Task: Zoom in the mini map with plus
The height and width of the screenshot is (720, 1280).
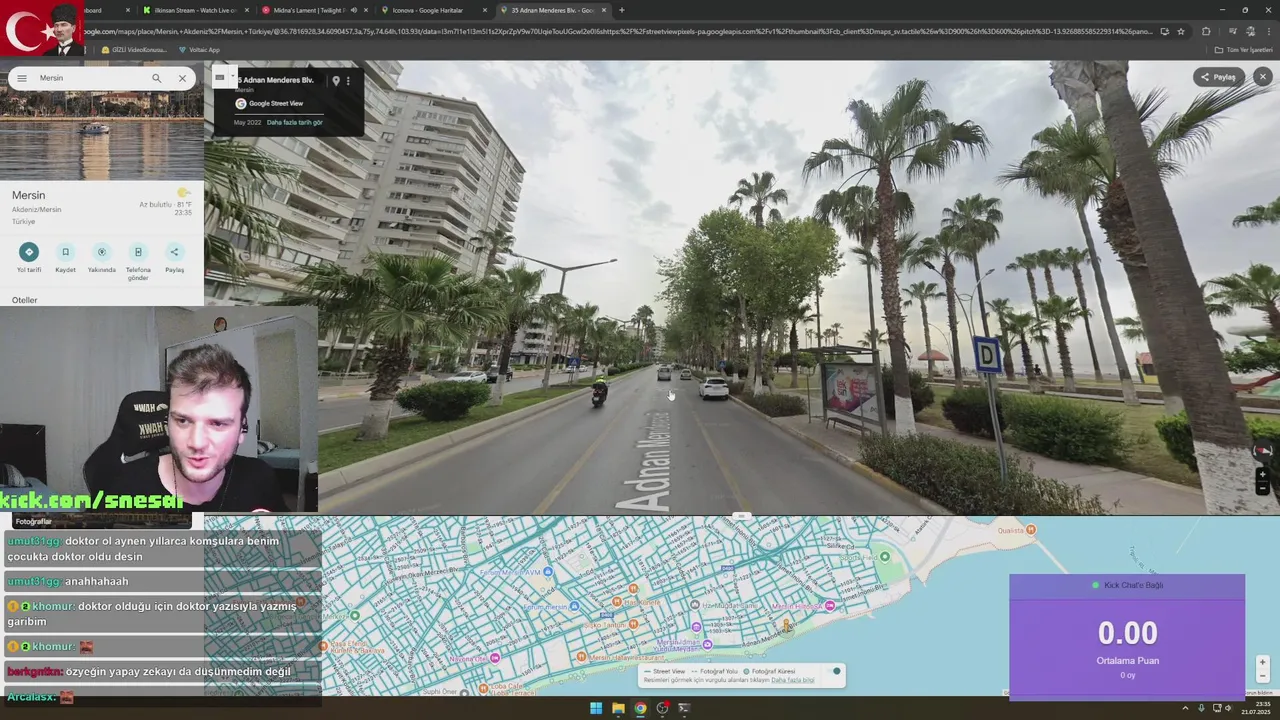Action: tap(1262, 662)
